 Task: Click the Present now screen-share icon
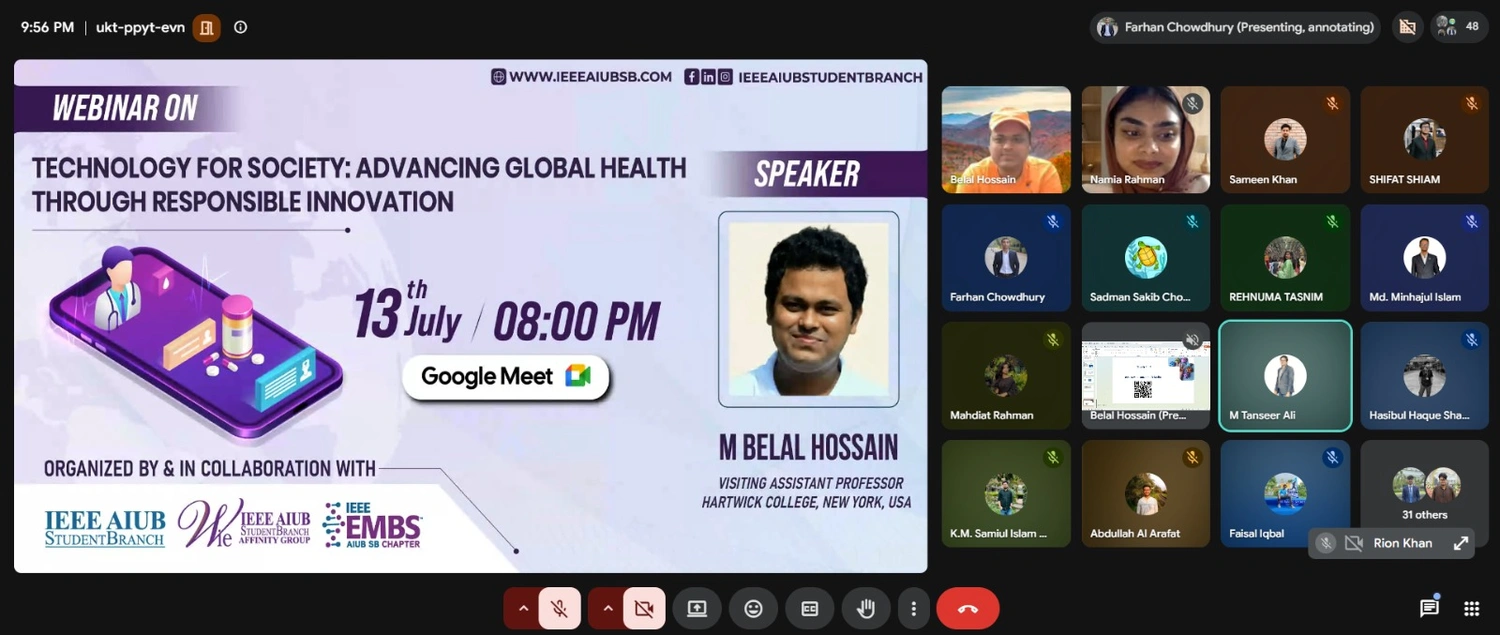(697, 608)
